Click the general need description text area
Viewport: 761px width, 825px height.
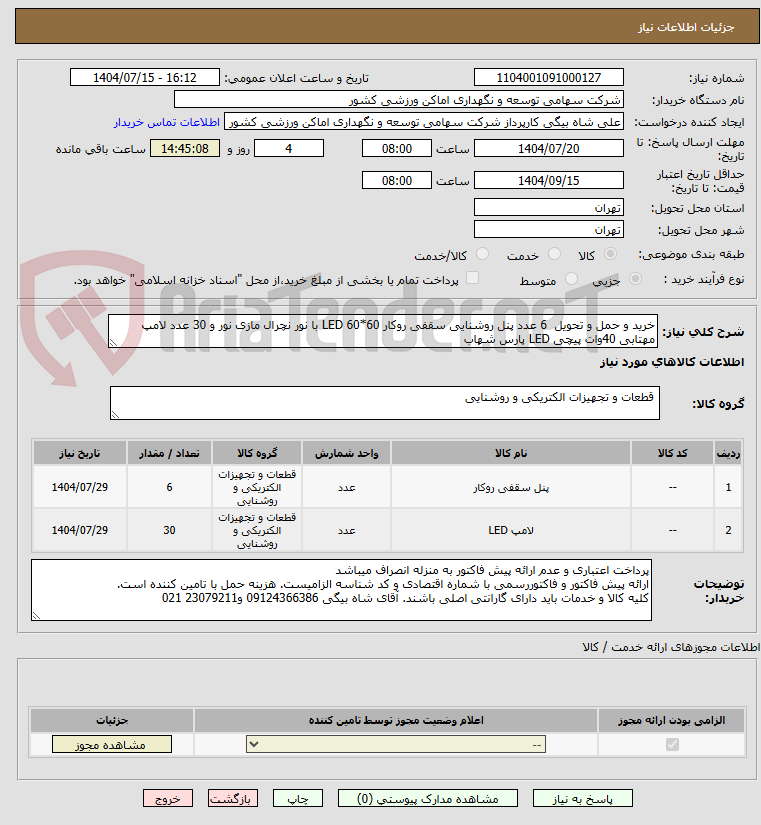[x=383, y=331]
